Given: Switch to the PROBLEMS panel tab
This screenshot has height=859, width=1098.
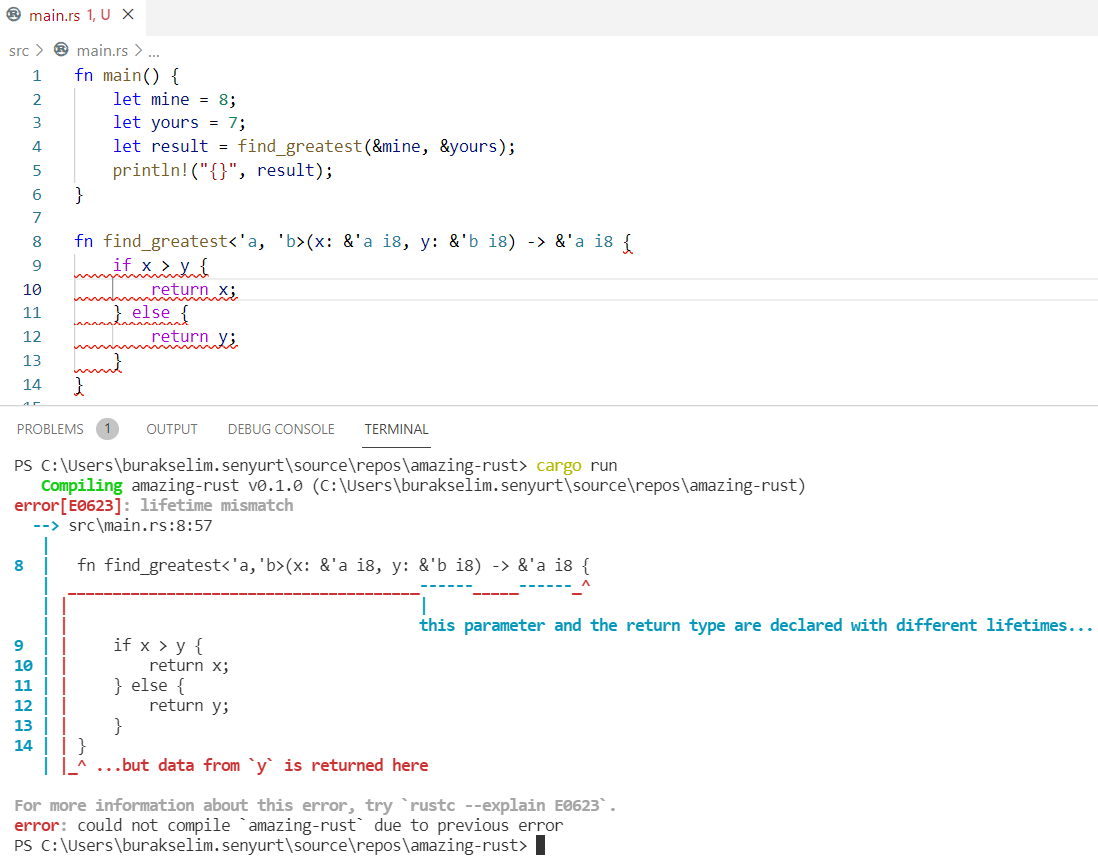Looking at the screenshot, I should coord(50,429).
